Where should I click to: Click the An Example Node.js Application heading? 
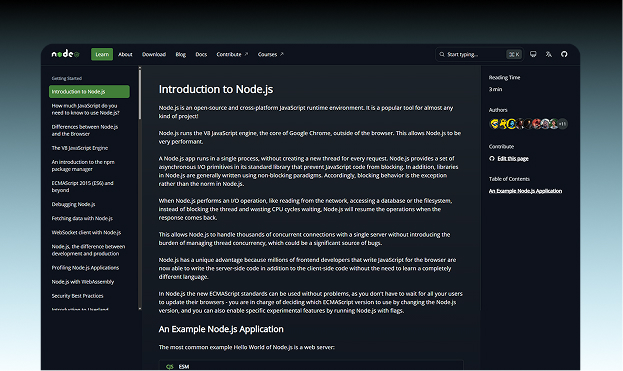click(x=221, y=329)
